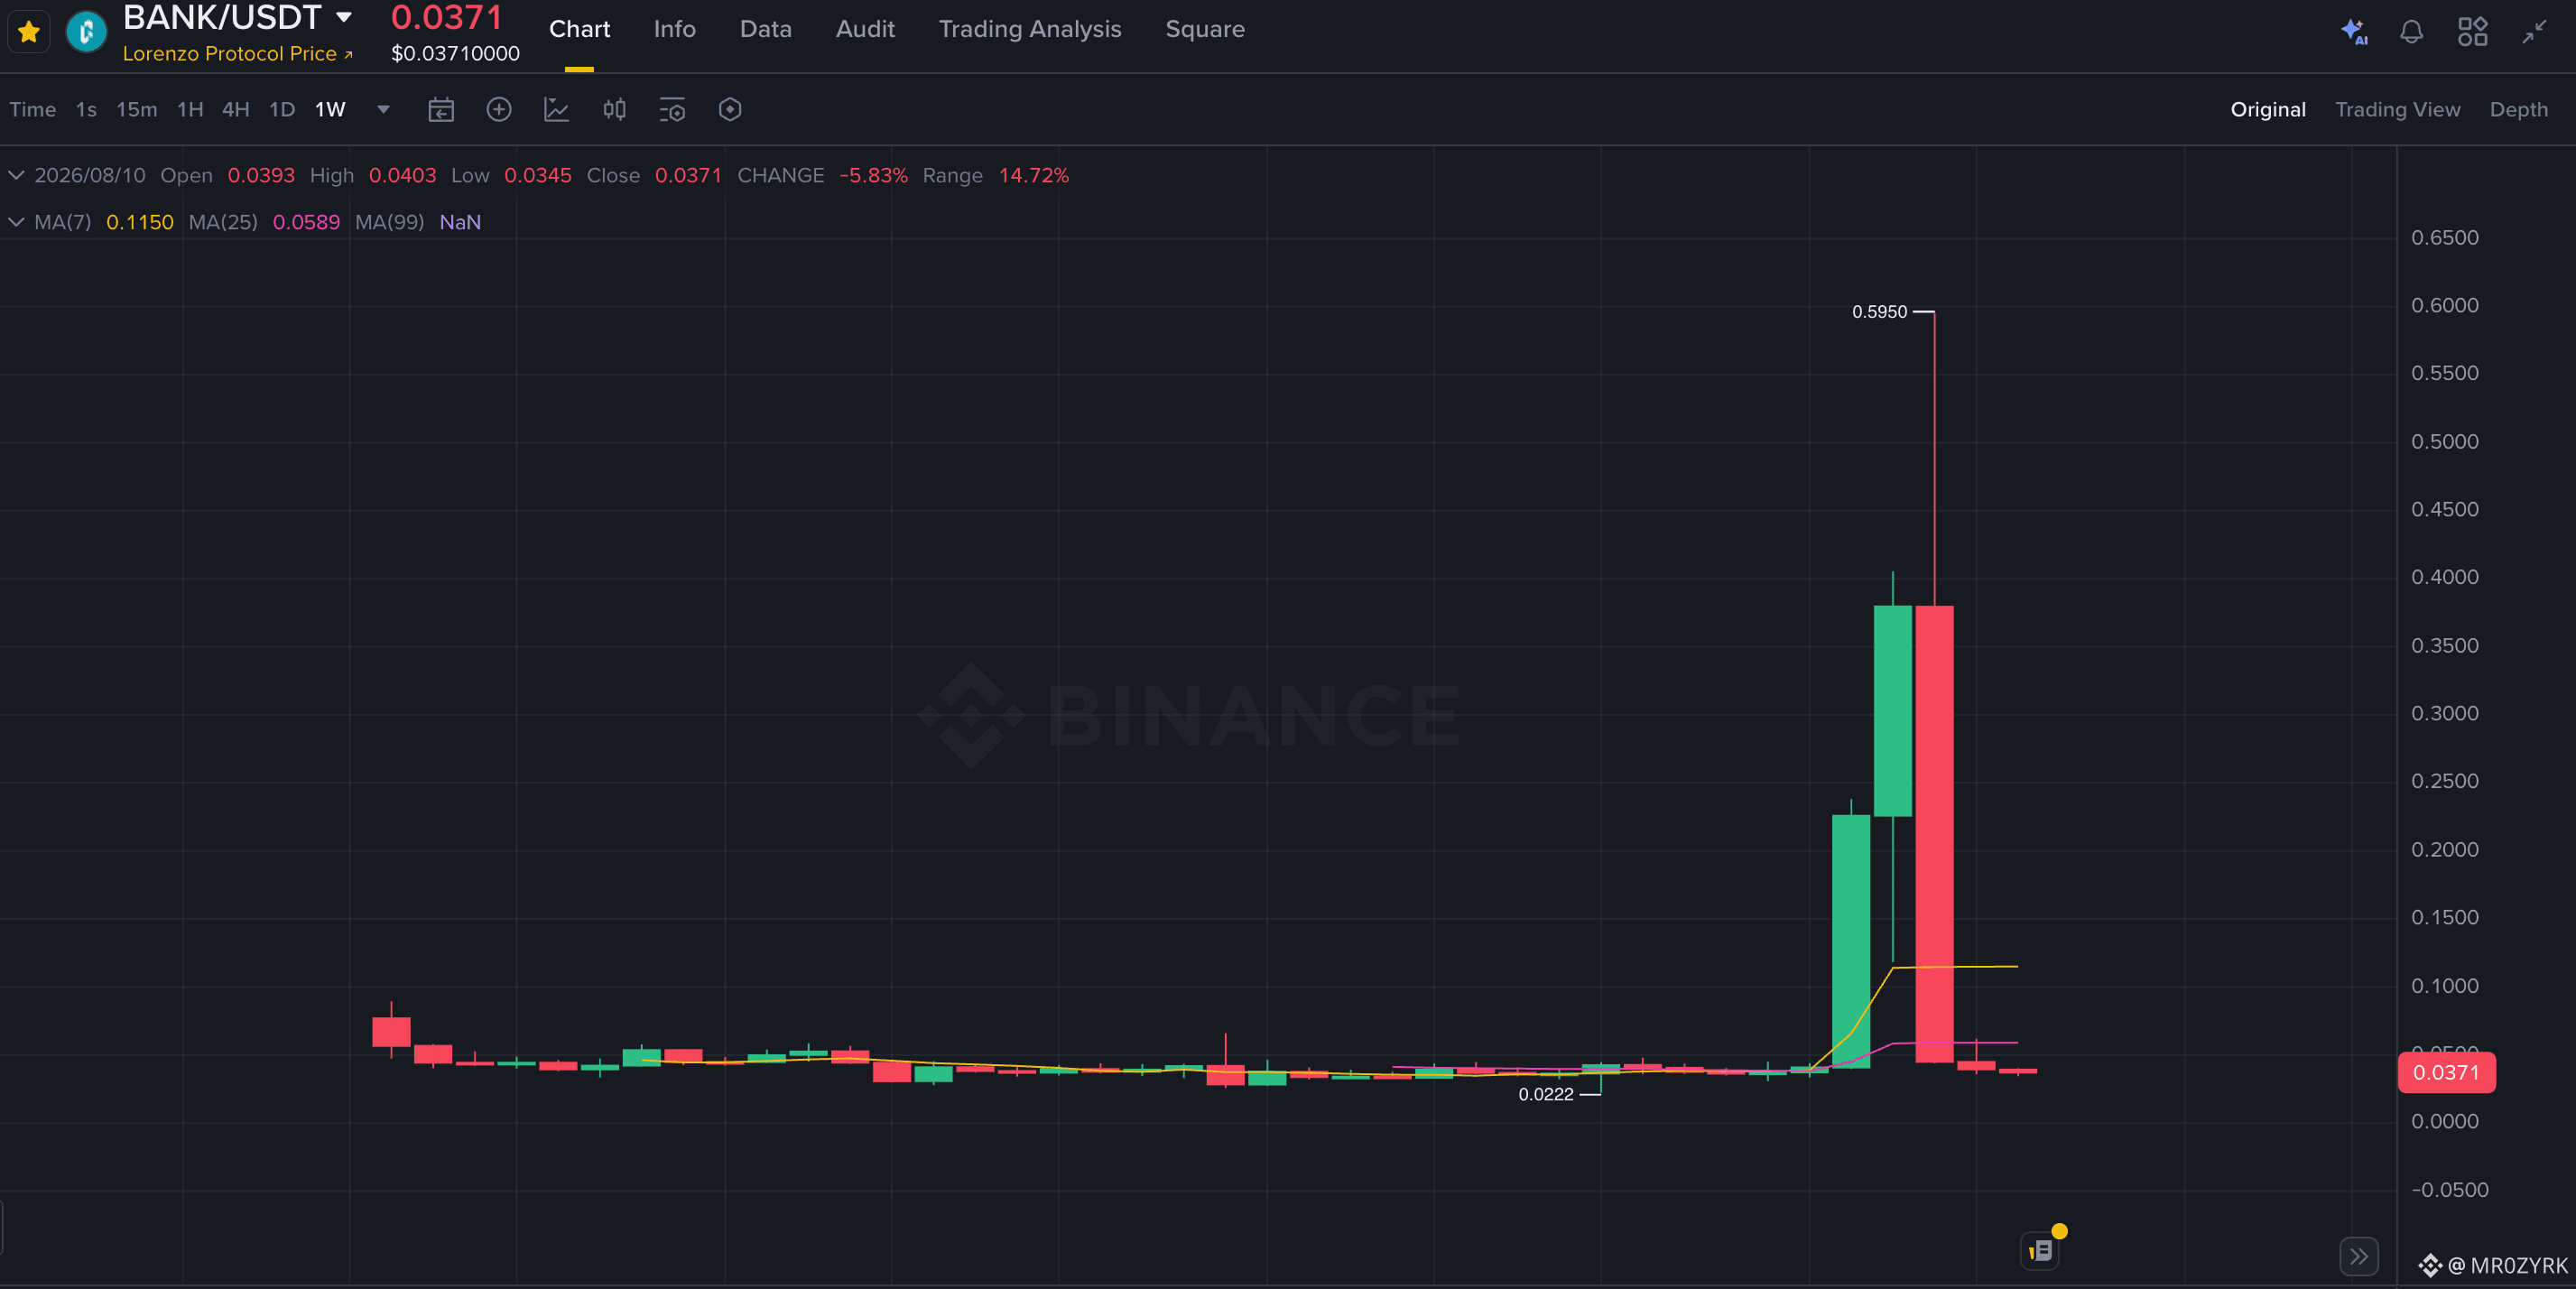Screen dimensions: 2576x1289
Task: Switch to the Audit tab
Action: [865, 29]
